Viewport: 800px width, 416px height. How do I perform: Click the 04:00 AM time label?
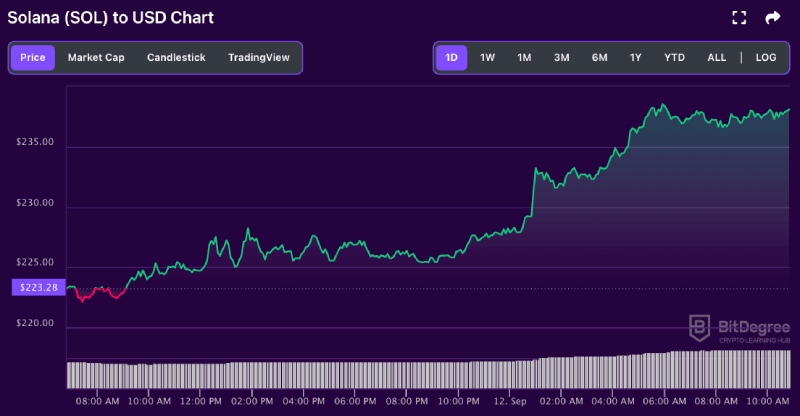click(x=613, y=401)
